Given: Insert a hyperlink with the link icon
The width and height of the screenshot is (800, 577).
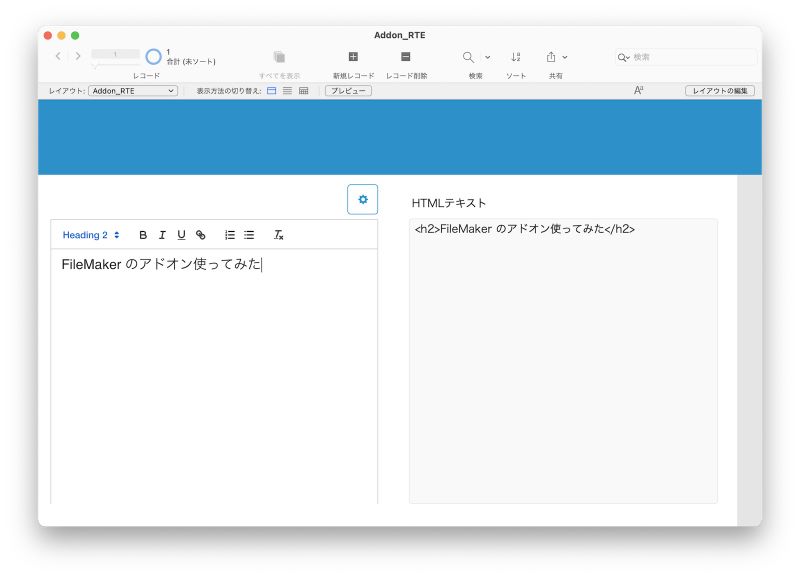Looking at the screenshot, I should click(x=201, y=235).
